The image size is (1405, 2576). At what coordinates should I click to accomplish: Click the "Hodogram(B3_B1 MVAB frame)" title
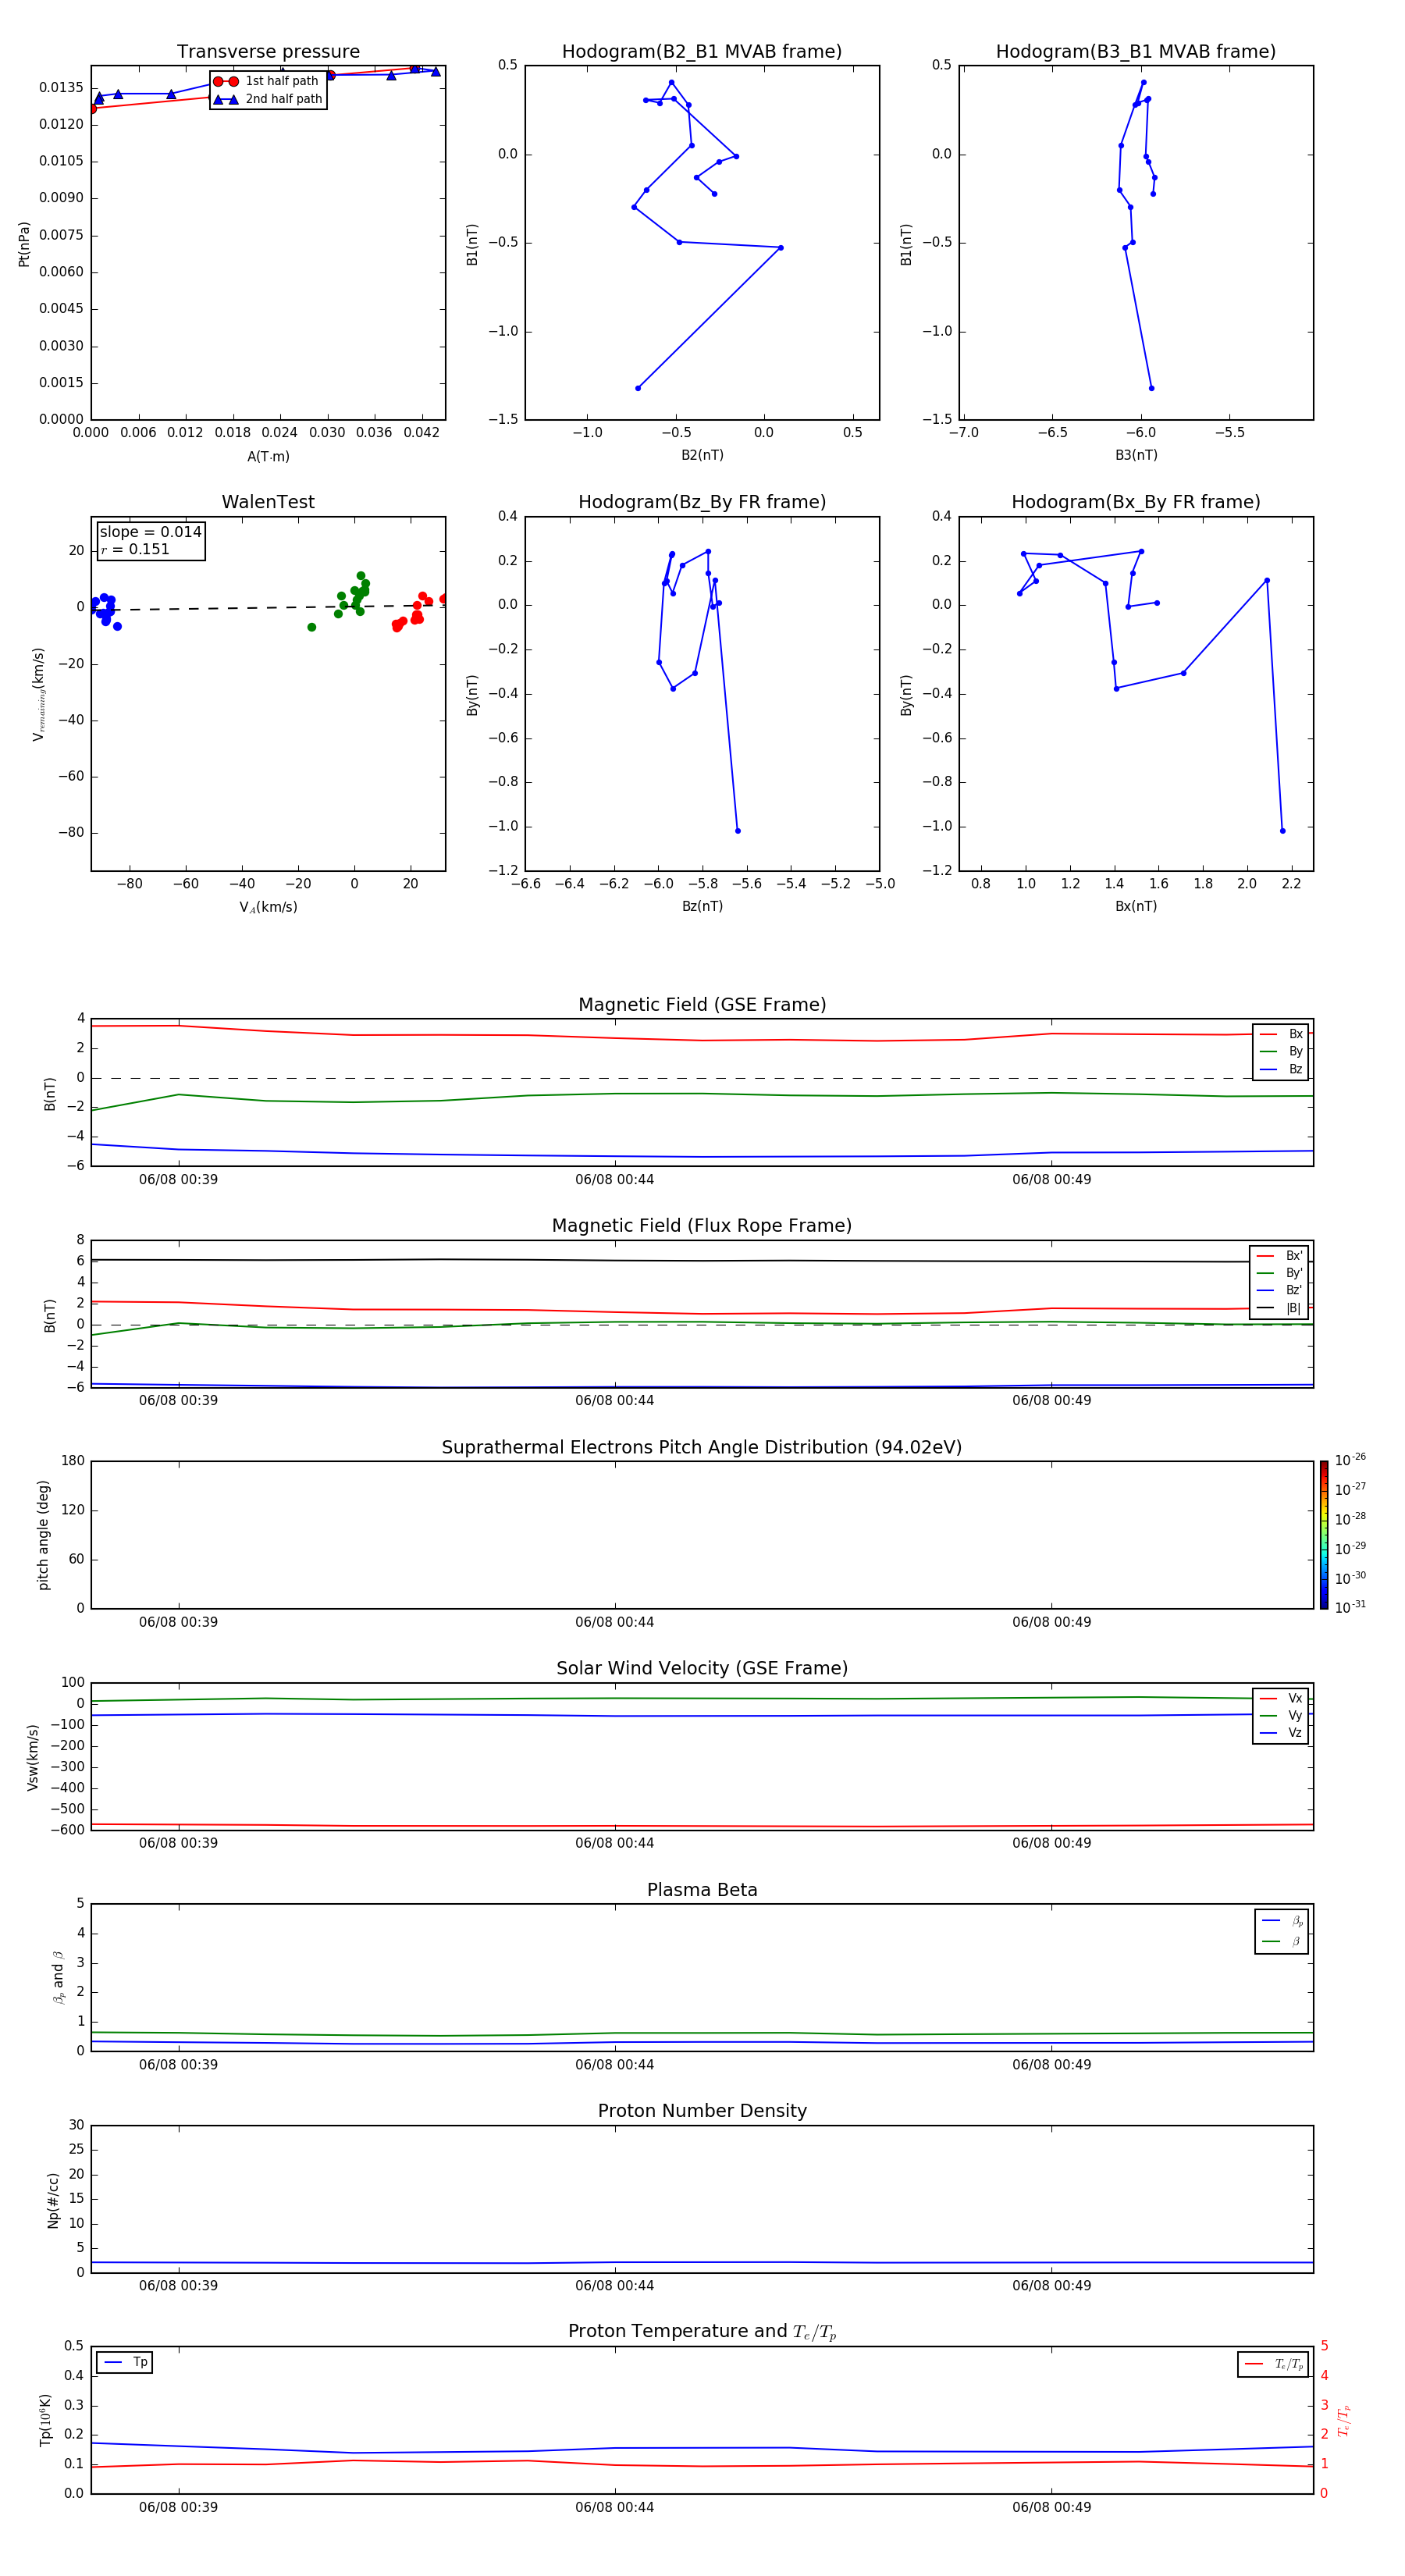pos(1136,52)
